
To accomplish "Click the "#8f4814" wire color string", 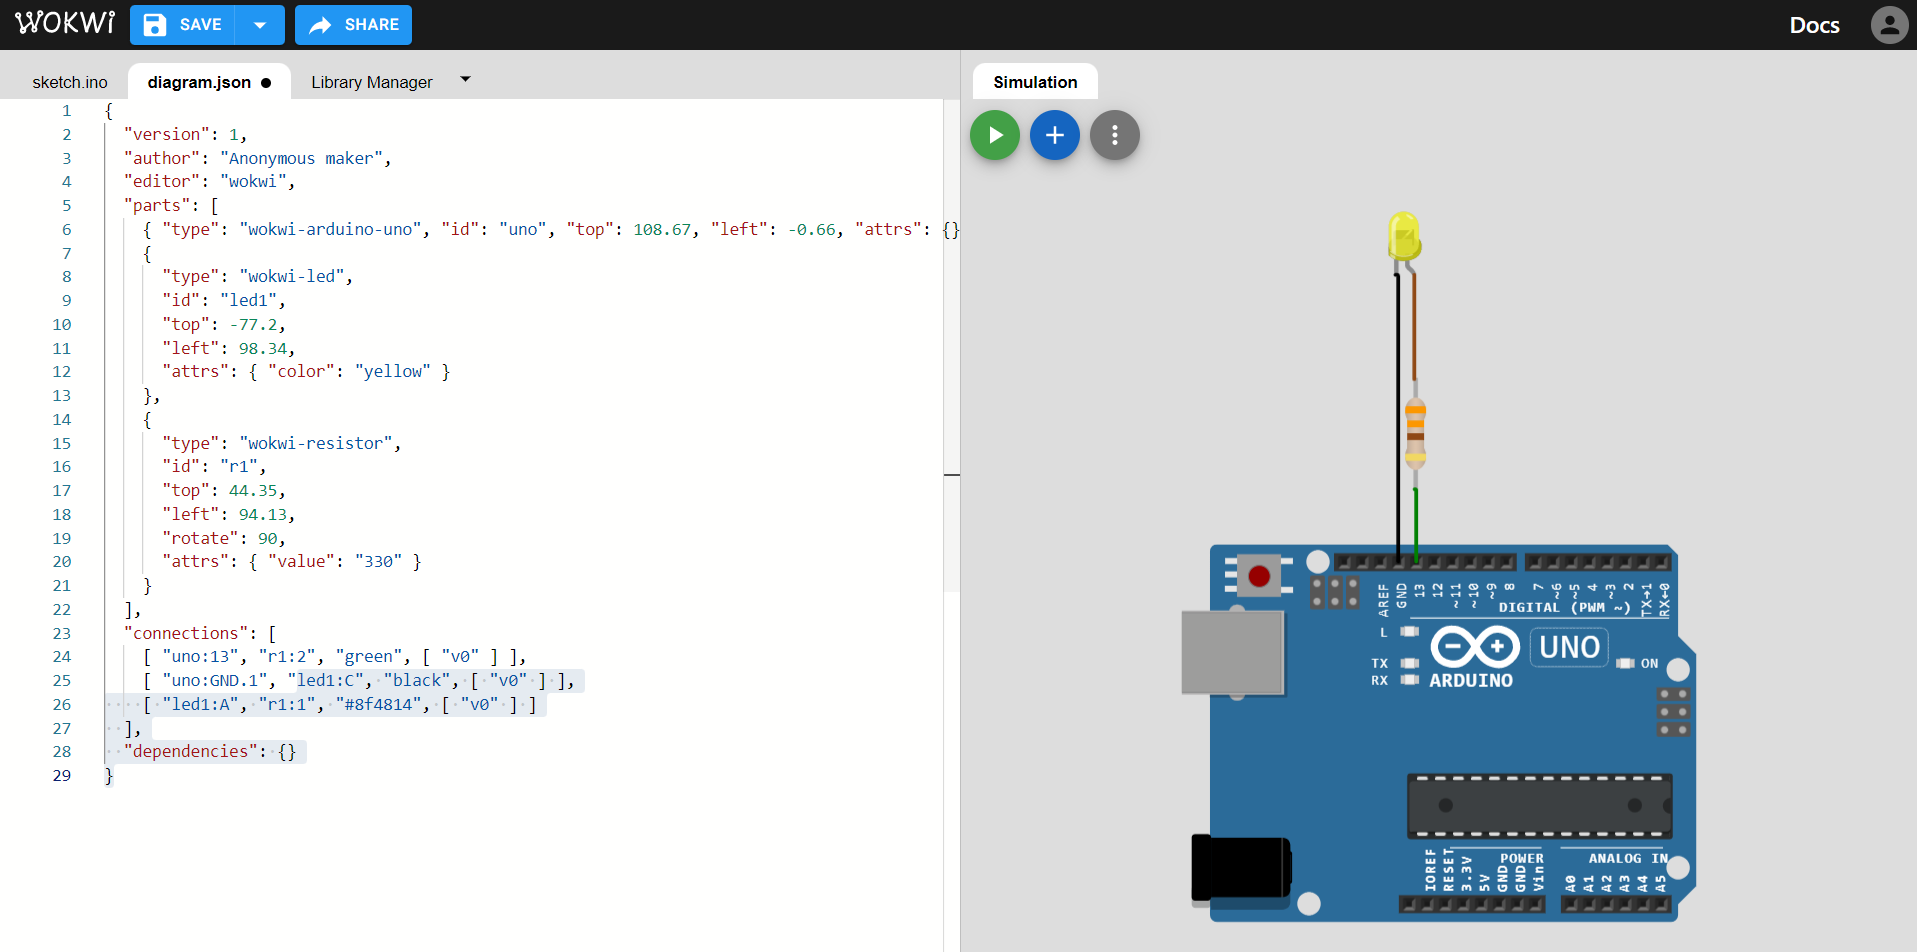I will [379, 704].
